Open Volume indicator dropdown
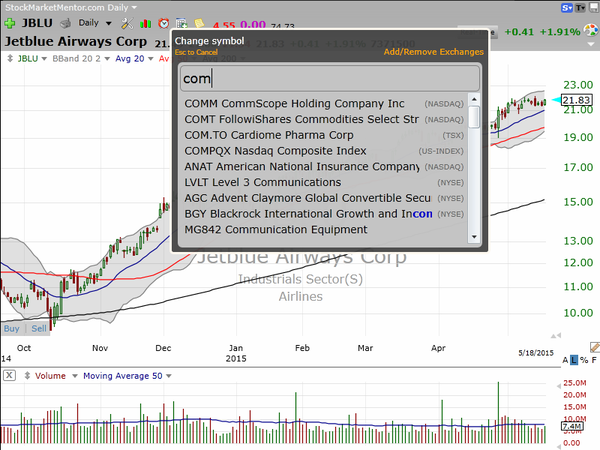600x450 pixels. [x=75, y=376]
